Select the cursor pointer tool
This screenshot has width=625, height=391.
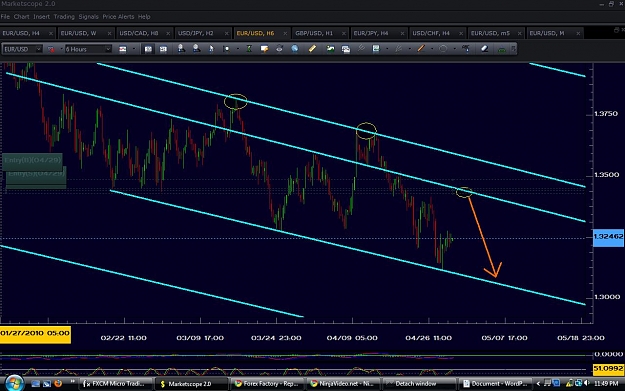pos(211,49)
